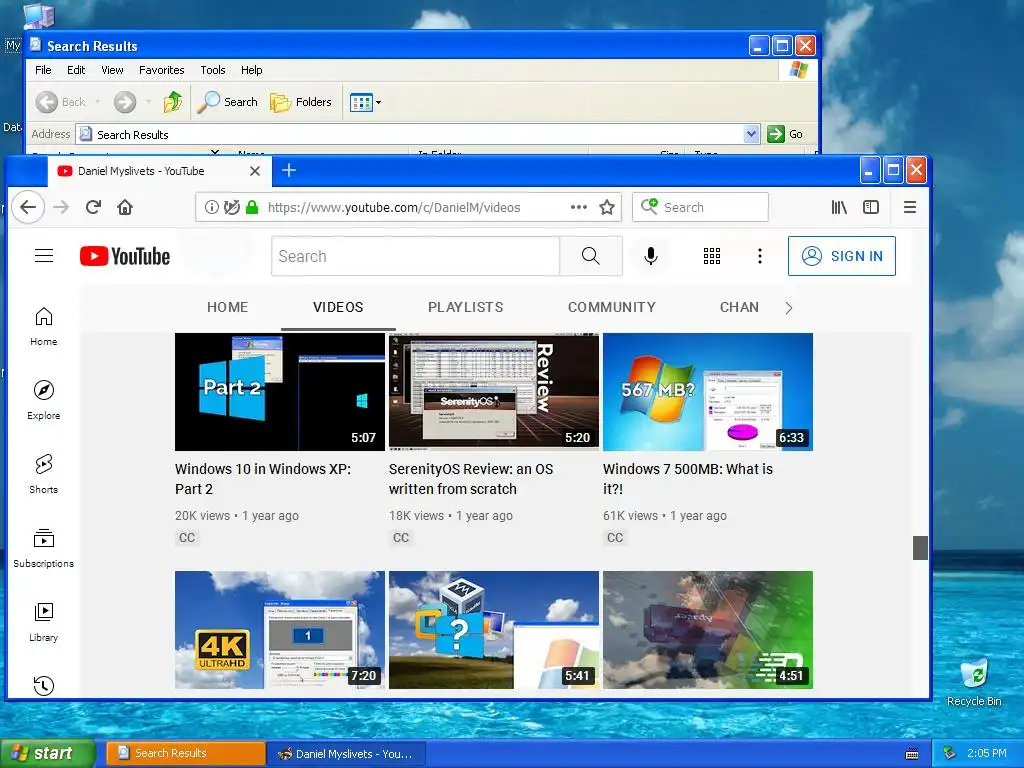The height and width of the screenshot is (768, 1024).
Task: Toggle the Folders pane in Explorer
Action: (301, 102)
